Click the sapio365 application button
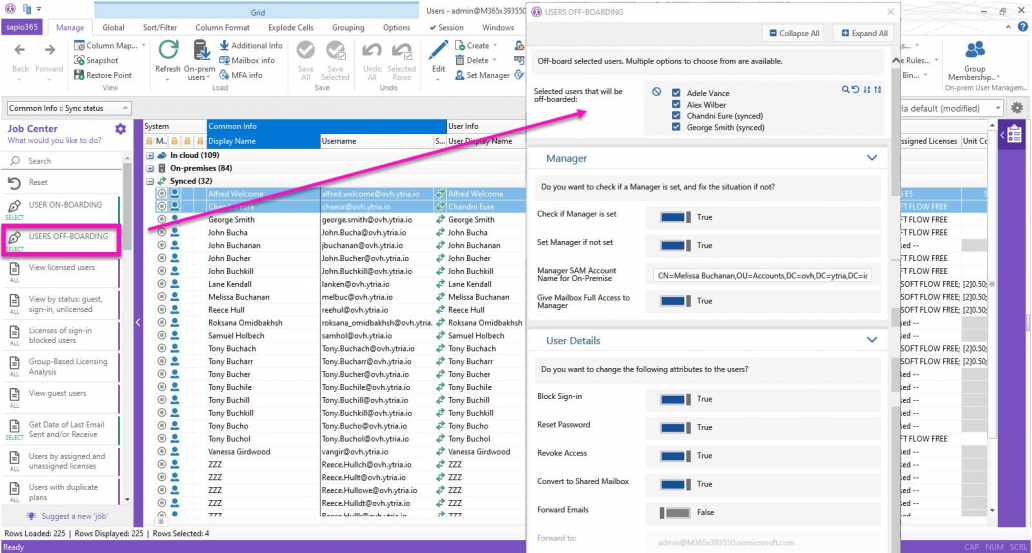The height and width of the screenshot is (553, 1032). [23, 28]
